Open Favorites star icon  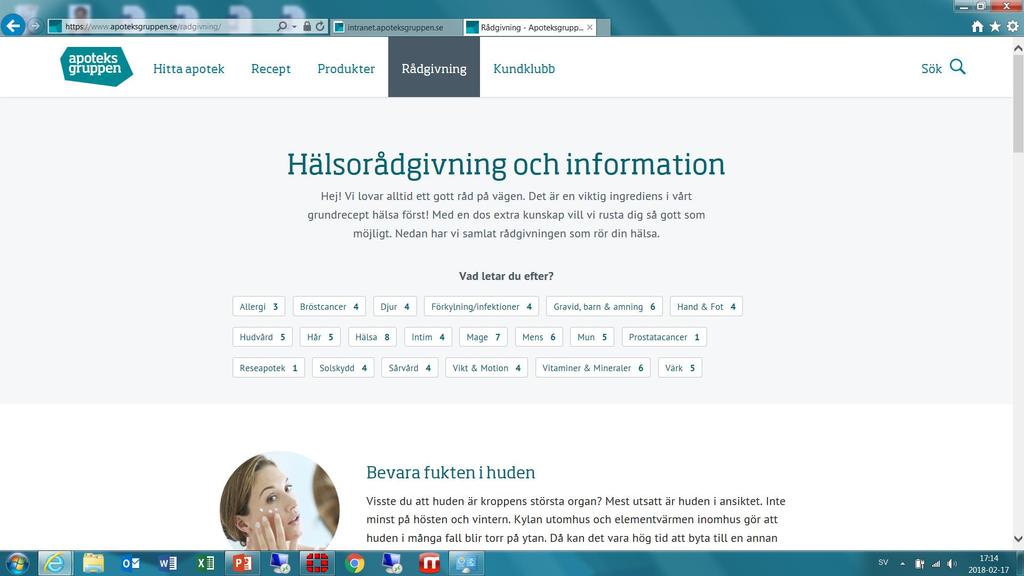point(995,27)
